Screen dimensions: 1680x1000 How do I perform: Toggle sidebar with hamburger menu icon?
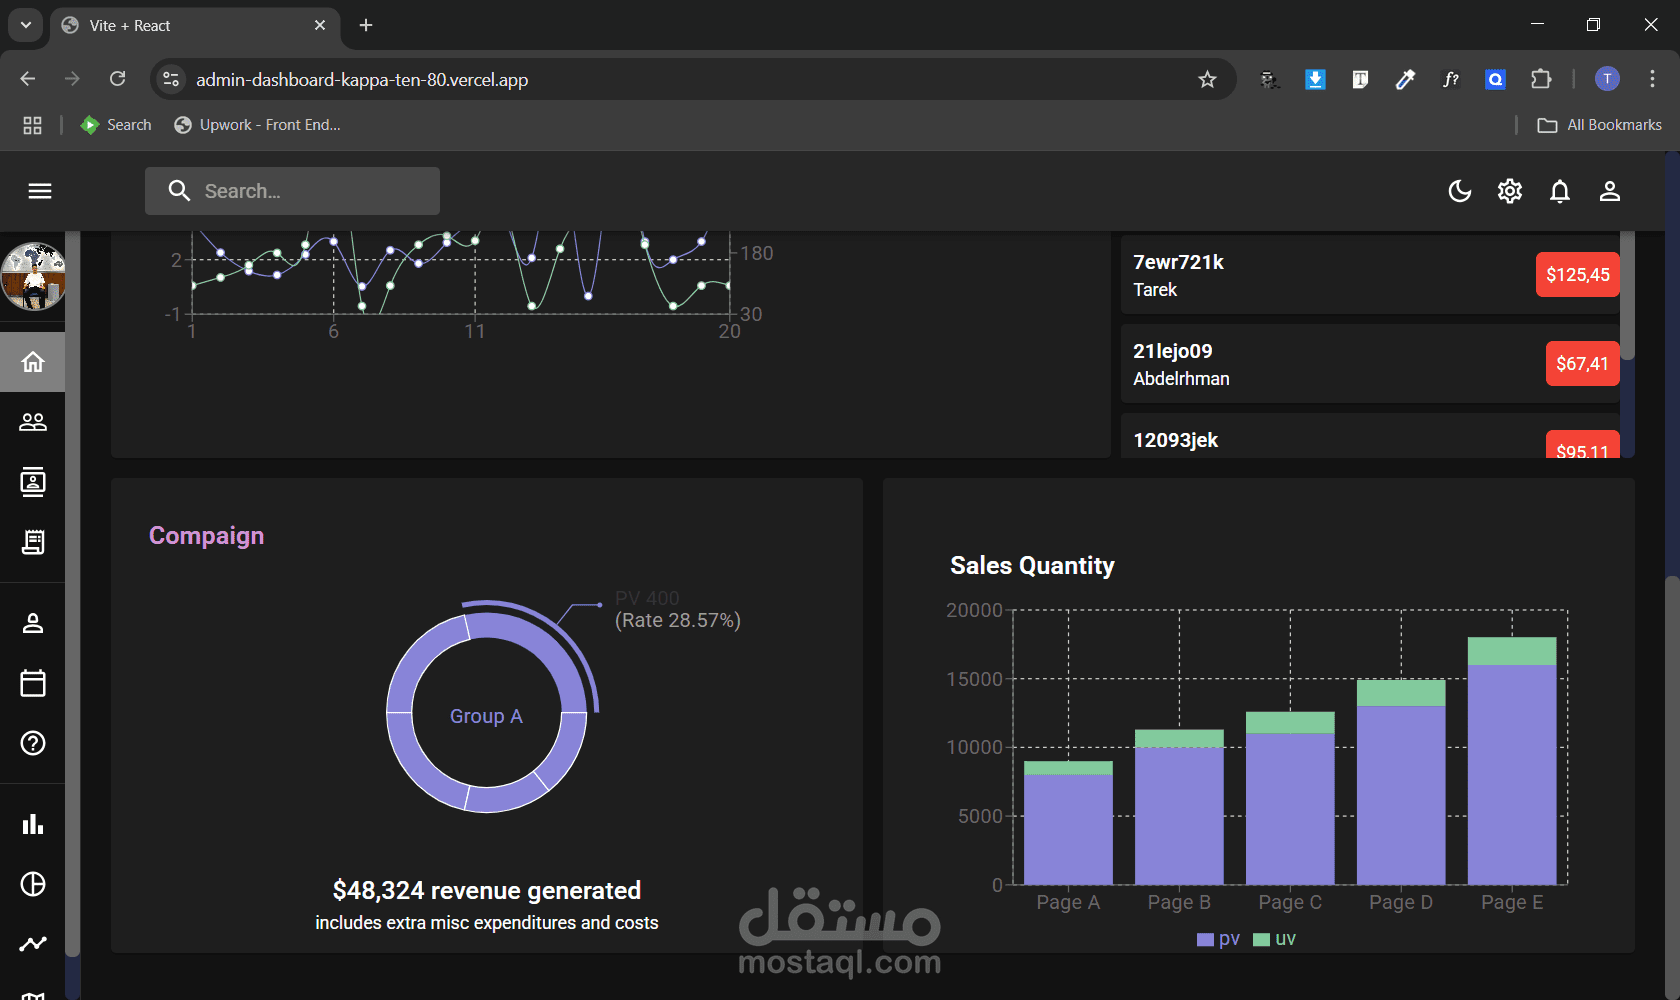[x=40, y=191]
